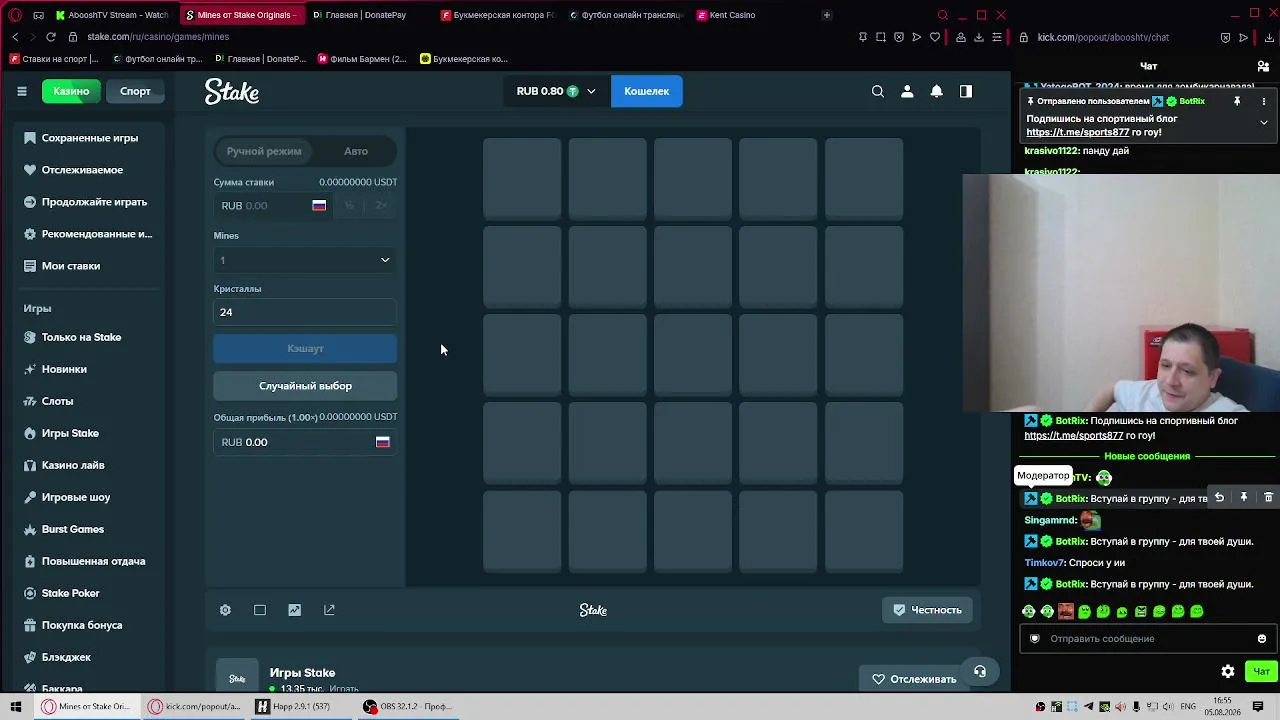Open the notifications bell
Screen dimensions: 1280x720
coord(937,91)
